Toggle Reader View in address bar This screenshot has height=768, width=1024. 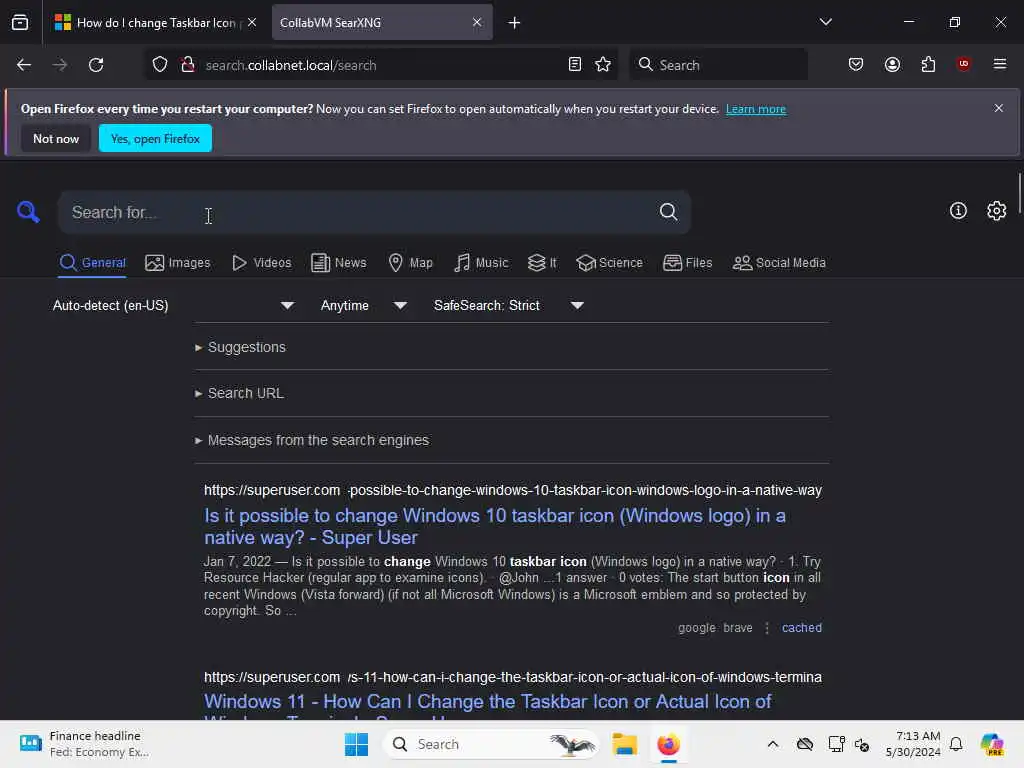(x=575, y=65)
